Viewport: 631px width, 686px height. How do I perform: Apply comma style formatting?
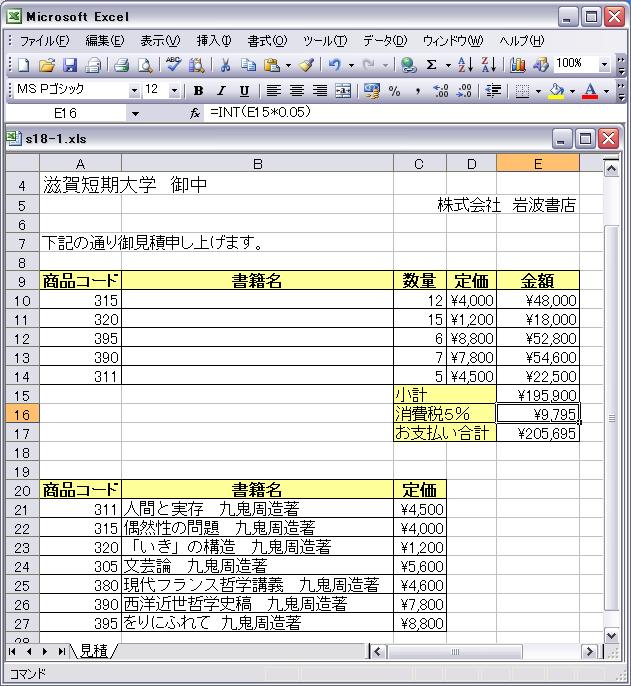[x=418, y=91]
